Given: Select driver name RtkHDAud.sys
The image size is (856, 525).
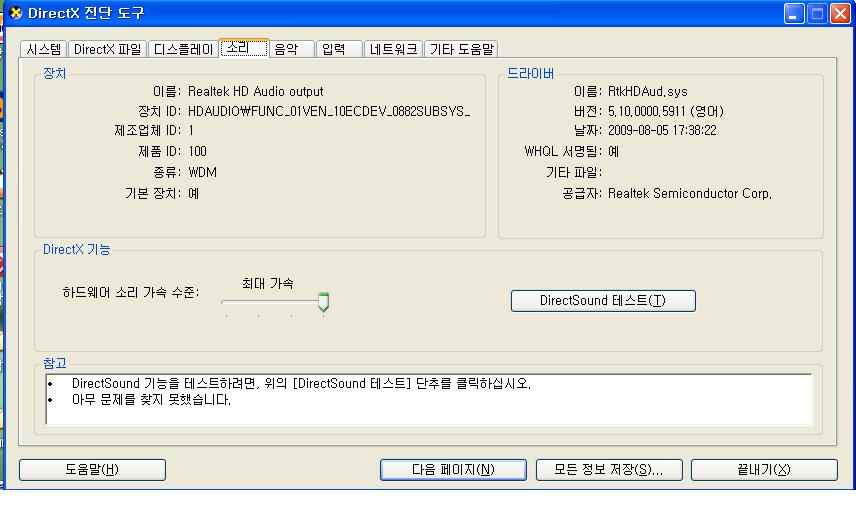Looking at the screenshot, I should (647, 91).
